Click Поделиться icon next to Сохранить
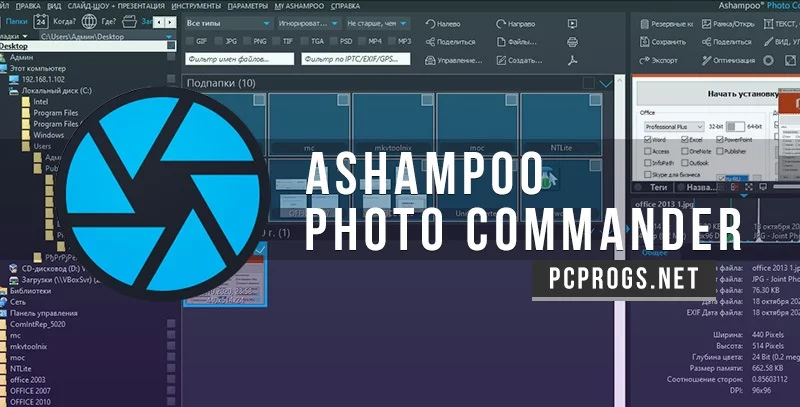The height and width of the screenshot is (407, 800). (x=706, y=42)
